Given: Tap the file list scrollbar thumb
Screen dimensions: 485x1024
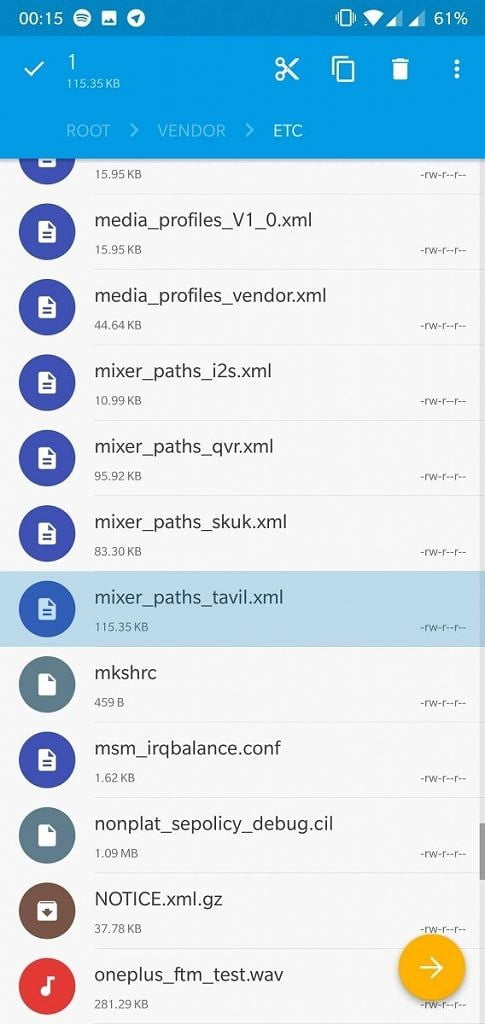Looking at the screenshot, I should pos(482,851).
